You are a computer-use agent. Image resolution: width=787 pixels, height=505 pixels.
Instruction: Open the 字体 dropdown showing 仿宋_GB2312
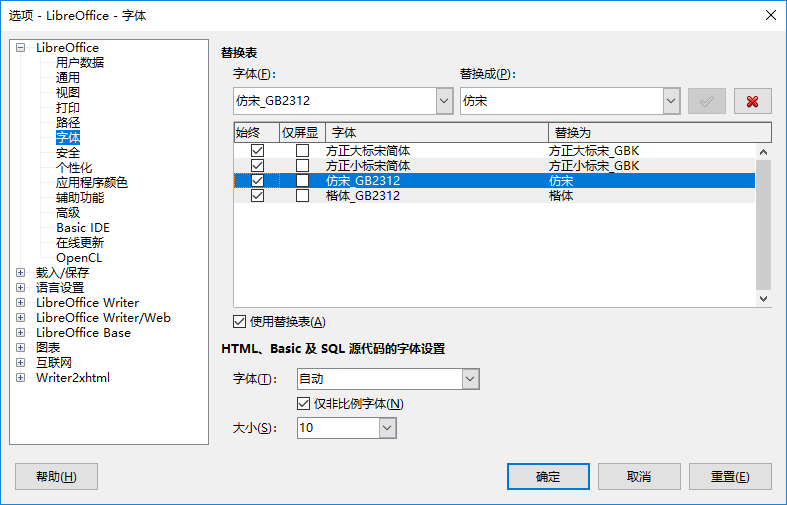(444, 101)
